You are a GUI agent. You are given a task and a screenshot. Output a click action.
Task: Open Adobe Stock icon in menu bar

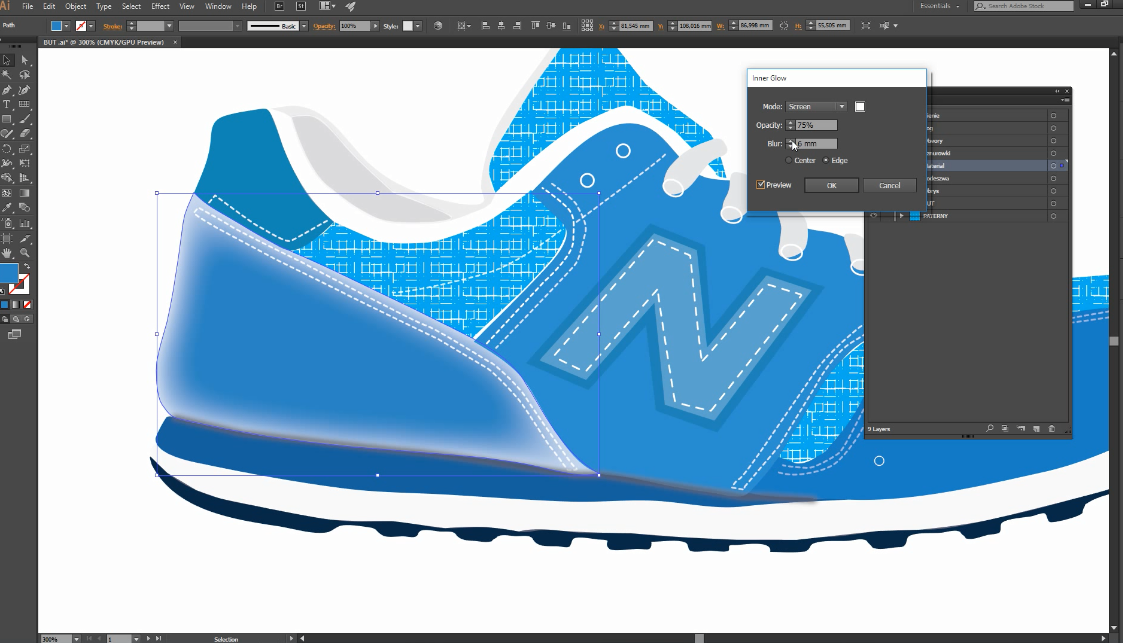pyautogui.click(x=301, y=6)
